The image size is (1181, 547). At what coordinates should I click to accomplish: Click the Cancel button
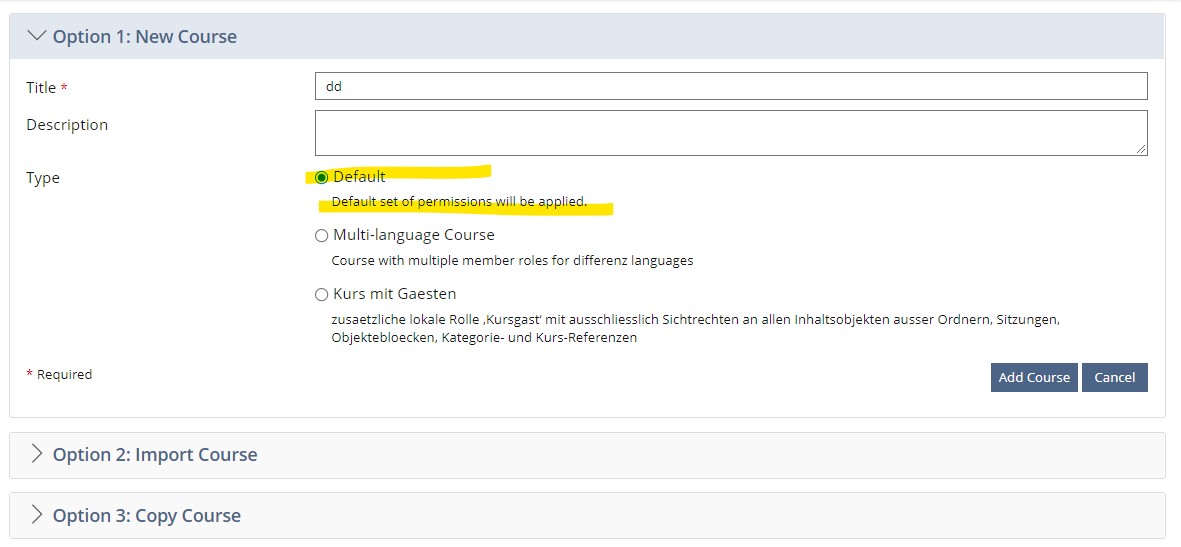point(1114,377)
